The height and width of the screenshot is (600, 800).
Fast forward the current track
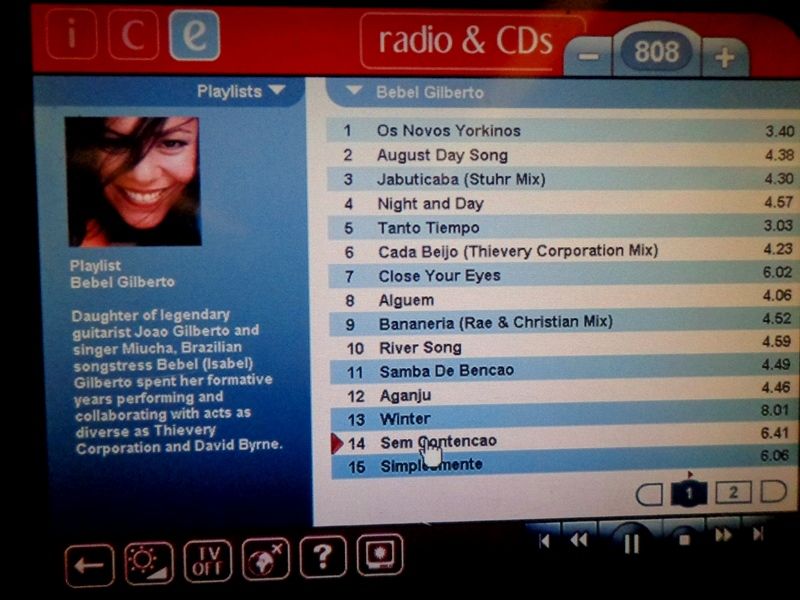point(723,535)
